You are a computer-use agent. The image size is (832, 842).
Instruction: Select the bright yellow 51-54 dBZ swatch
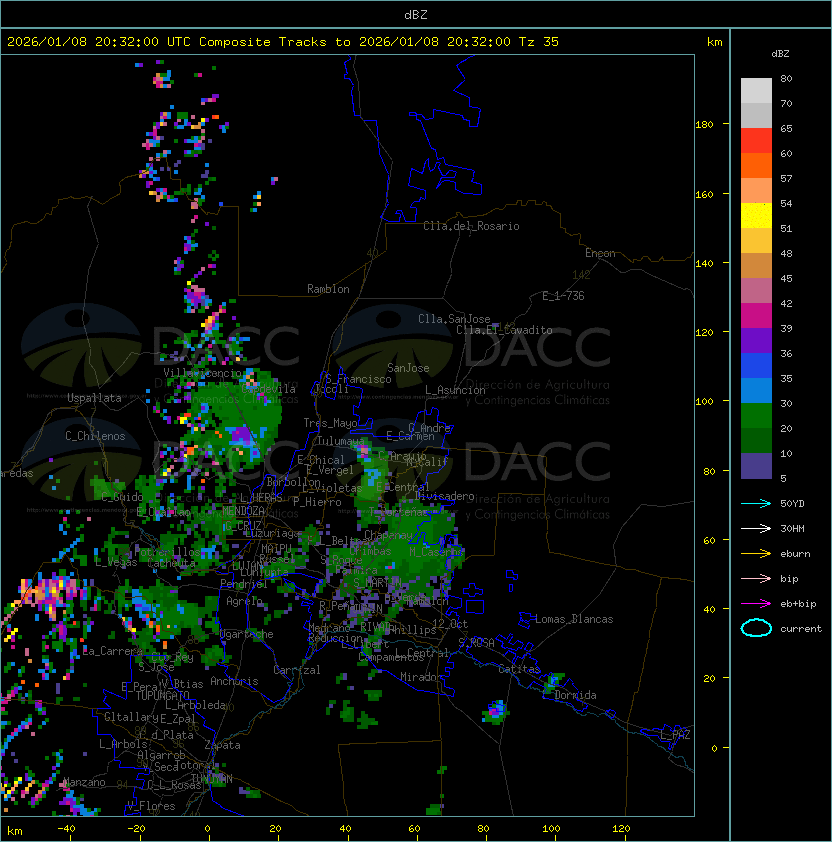point(756,216)
